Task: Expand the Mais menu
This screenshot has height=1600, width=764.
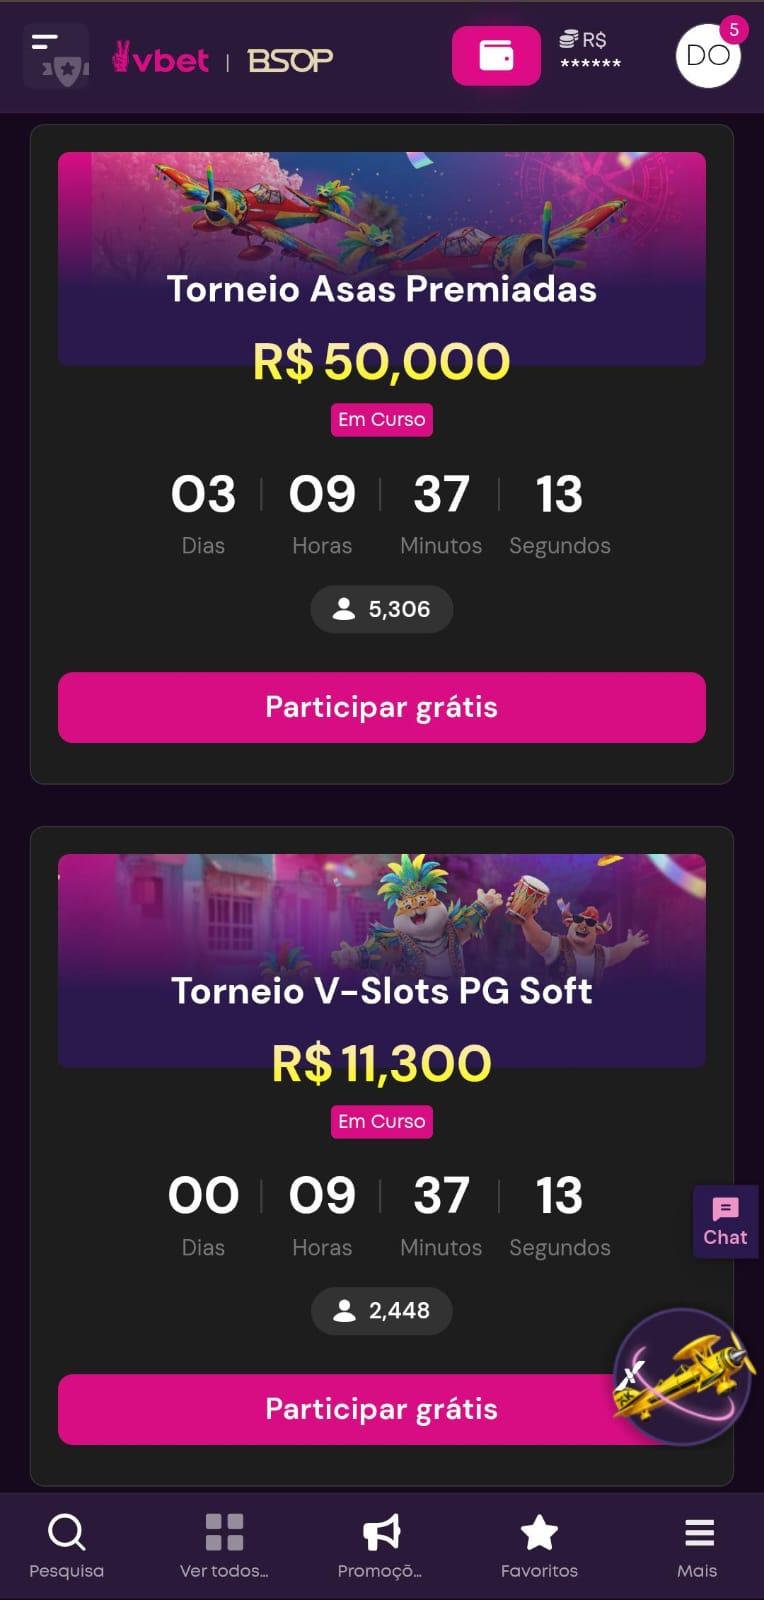Action: pos(697,1546)
